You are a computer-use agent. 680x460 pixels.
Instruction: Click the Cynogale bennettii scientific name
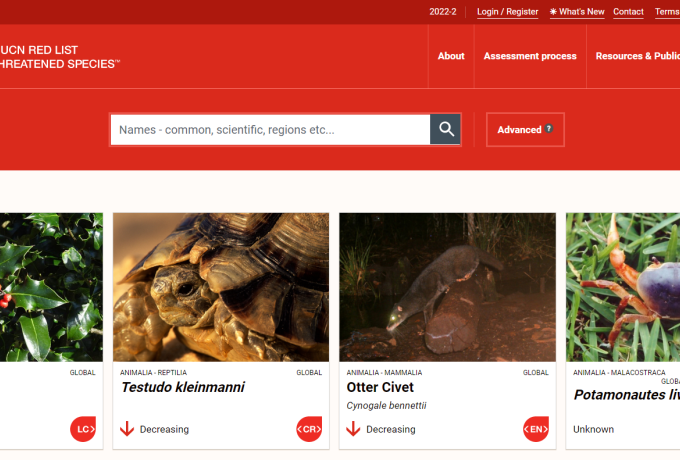click(x=386, y=406)
